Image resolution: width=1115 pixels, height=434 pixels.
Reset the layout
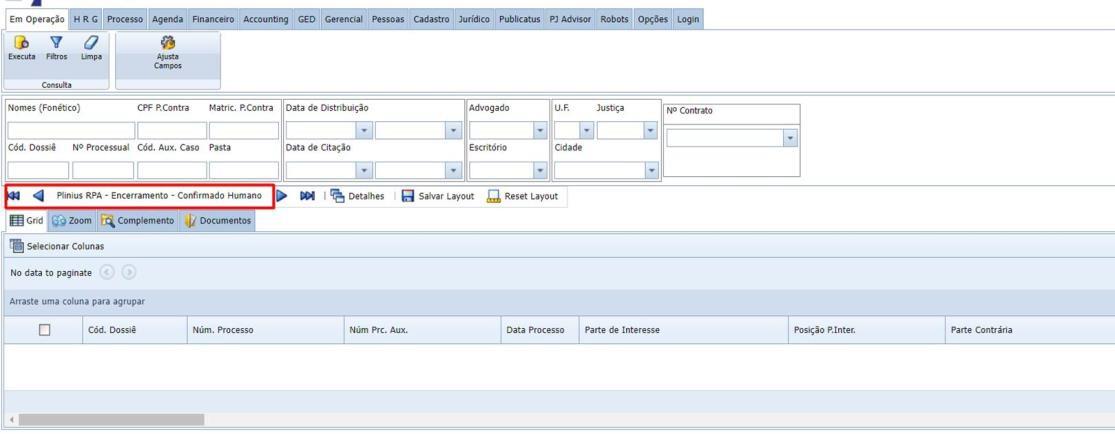(523, 196)
